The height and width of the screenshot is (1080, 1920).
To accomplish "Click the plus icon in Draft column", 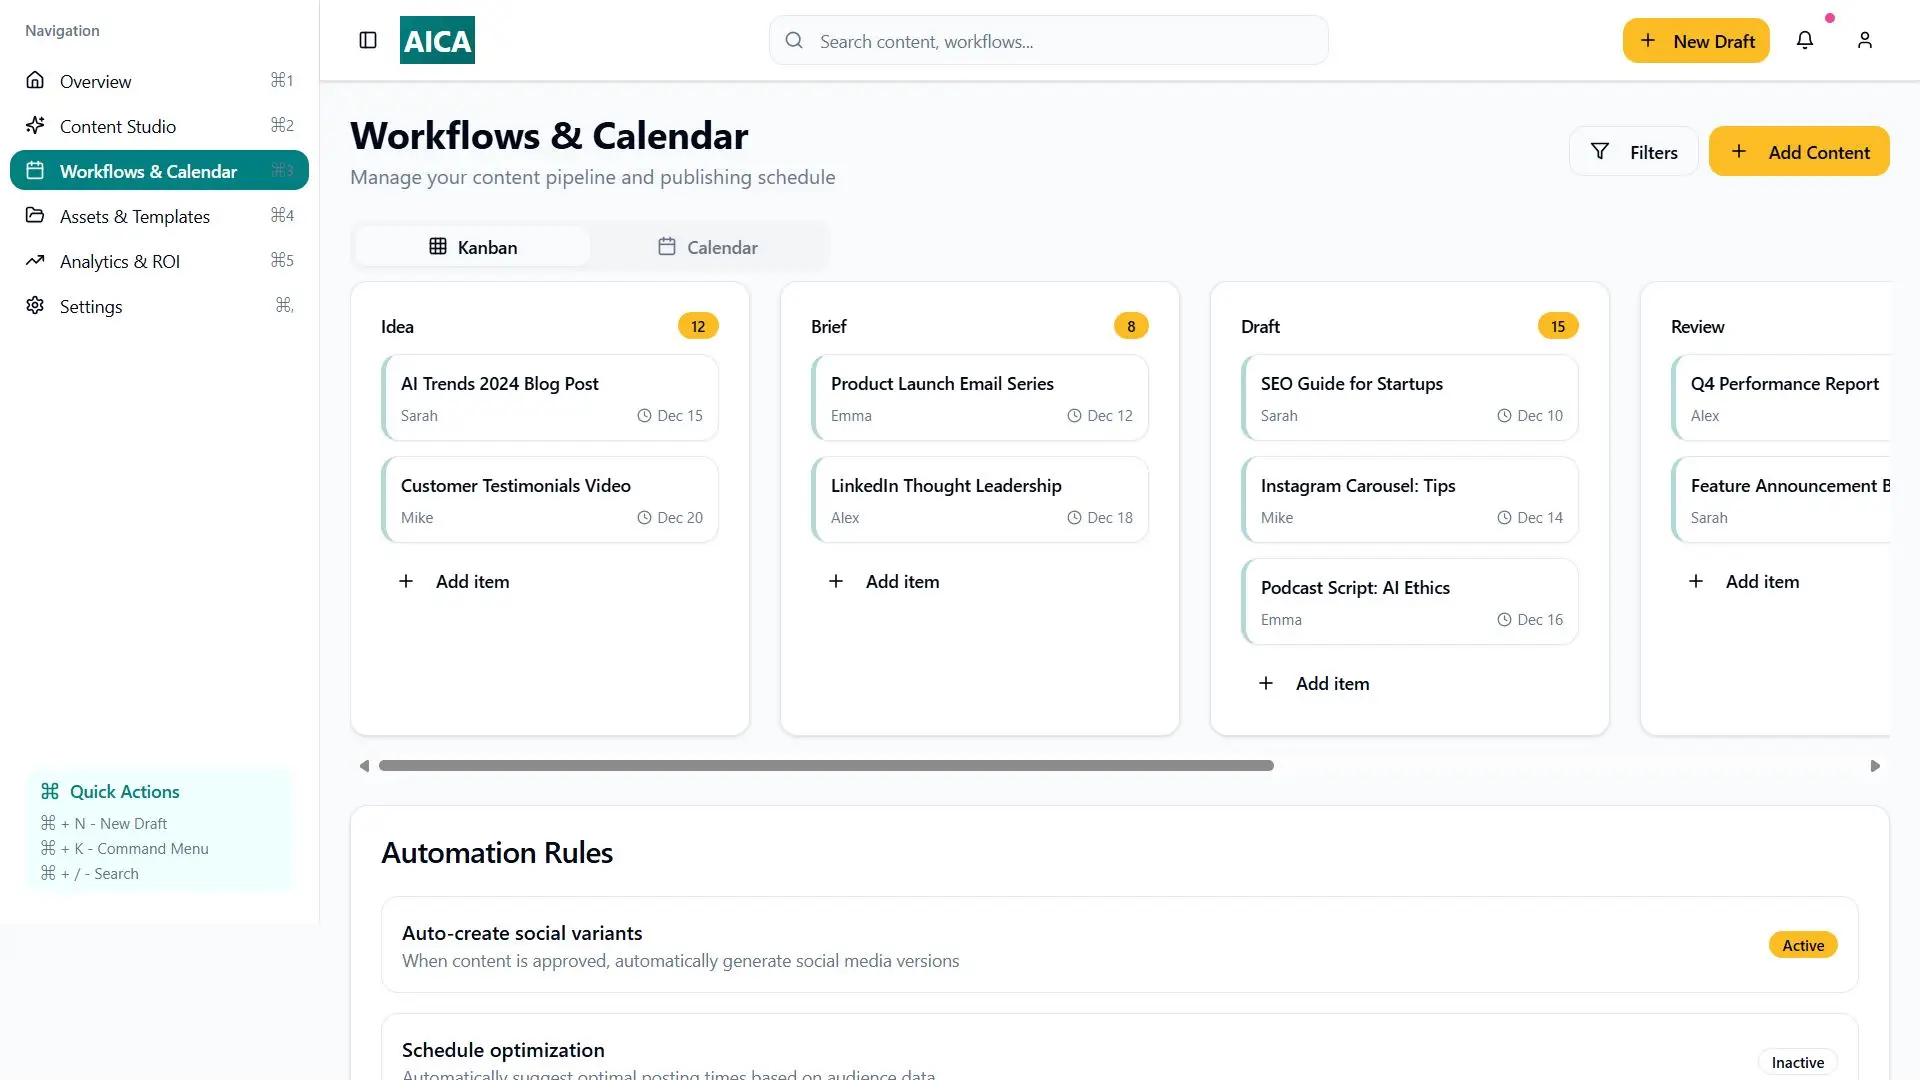I will point(1266,683).
